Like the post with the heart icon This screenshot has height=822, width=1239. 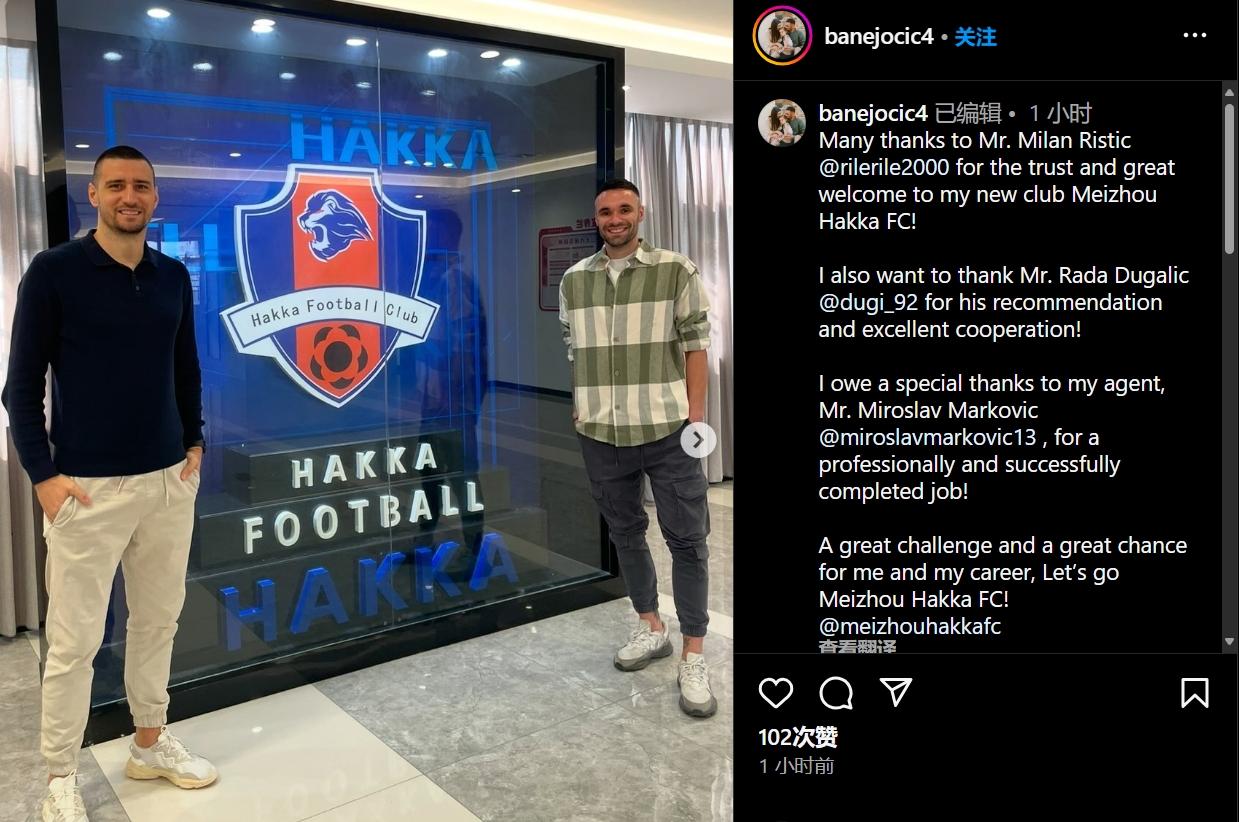[x=775, y=693]
